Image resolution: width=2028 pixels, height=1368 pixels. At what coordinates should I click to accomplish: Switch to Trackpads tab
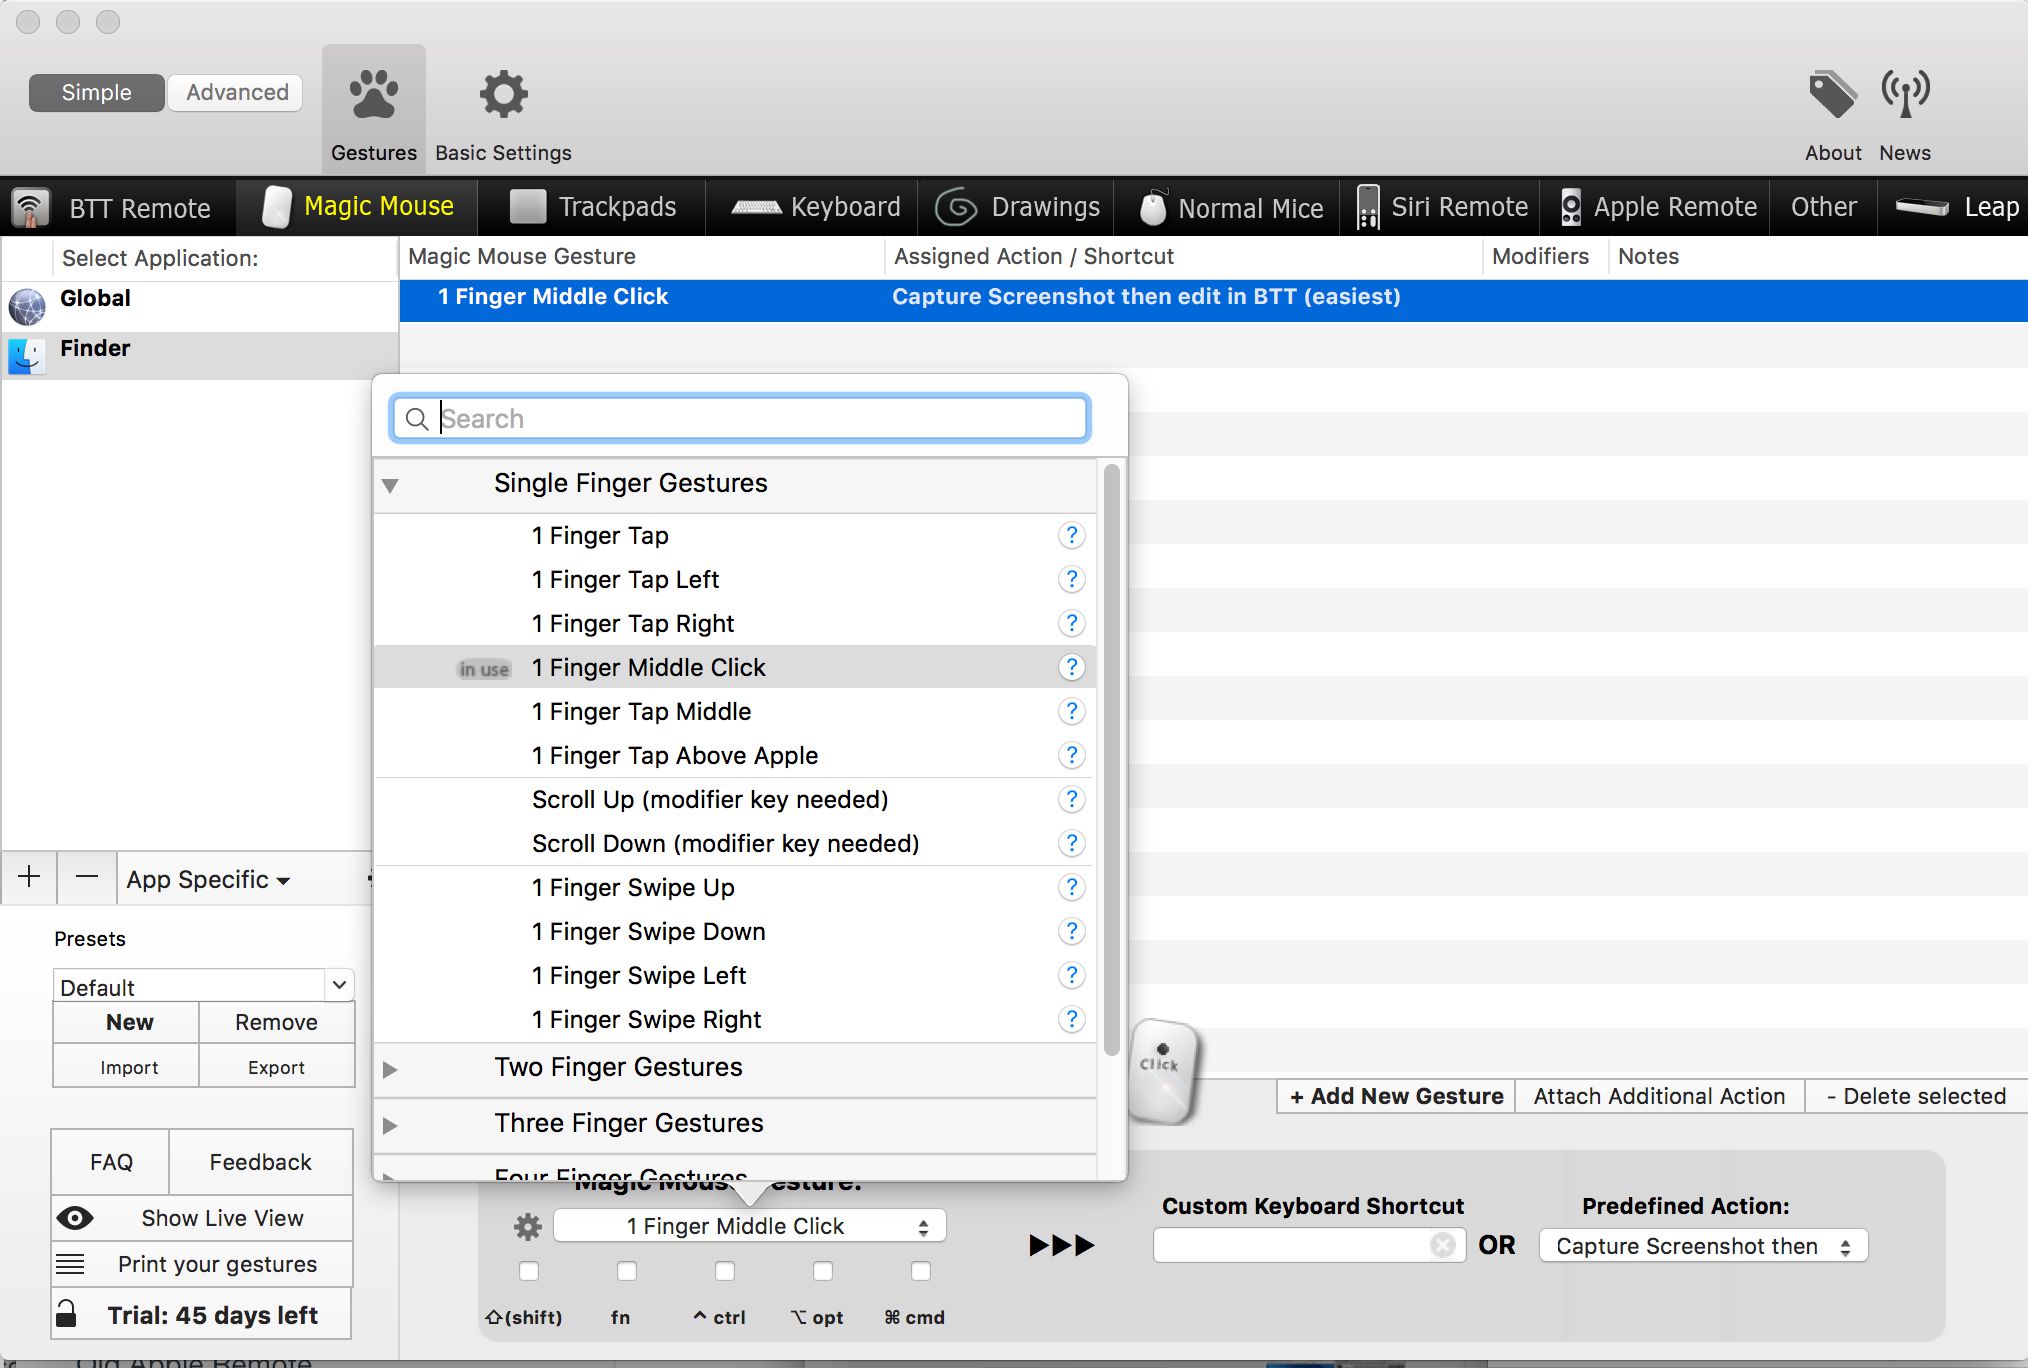(x=593, y=207)
